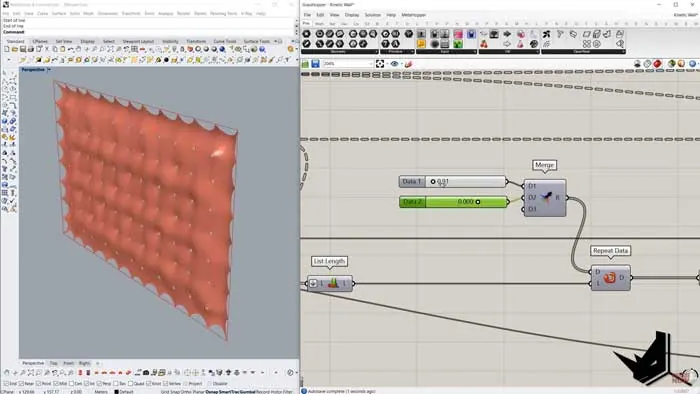The height and width of the screenshot is (394, 700).
Task: Open the File menu in Grasshopper
Action: point(307,15)
